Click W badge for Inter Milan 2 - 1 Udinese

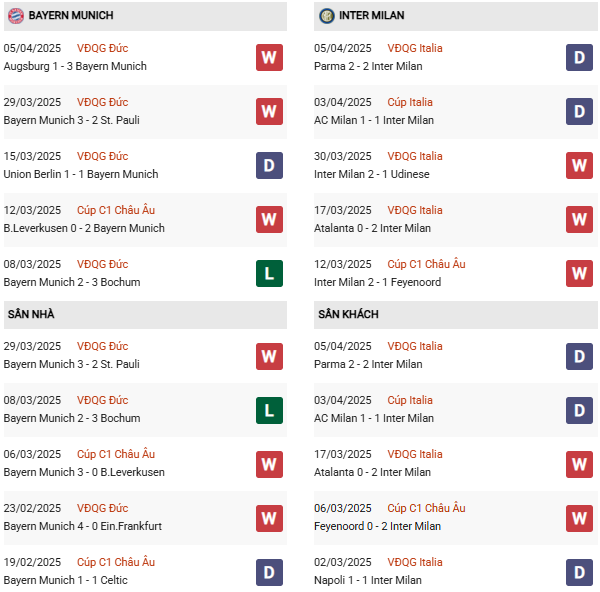(x=579, y=165)
